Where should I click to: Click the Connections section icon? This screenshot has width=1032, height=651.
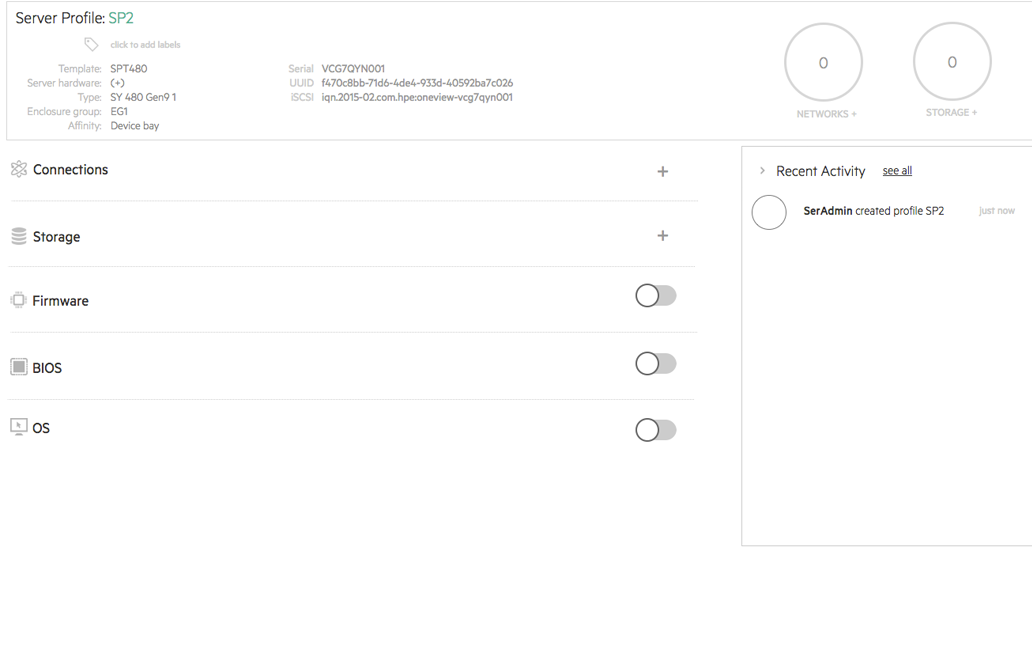click(18, 169)
